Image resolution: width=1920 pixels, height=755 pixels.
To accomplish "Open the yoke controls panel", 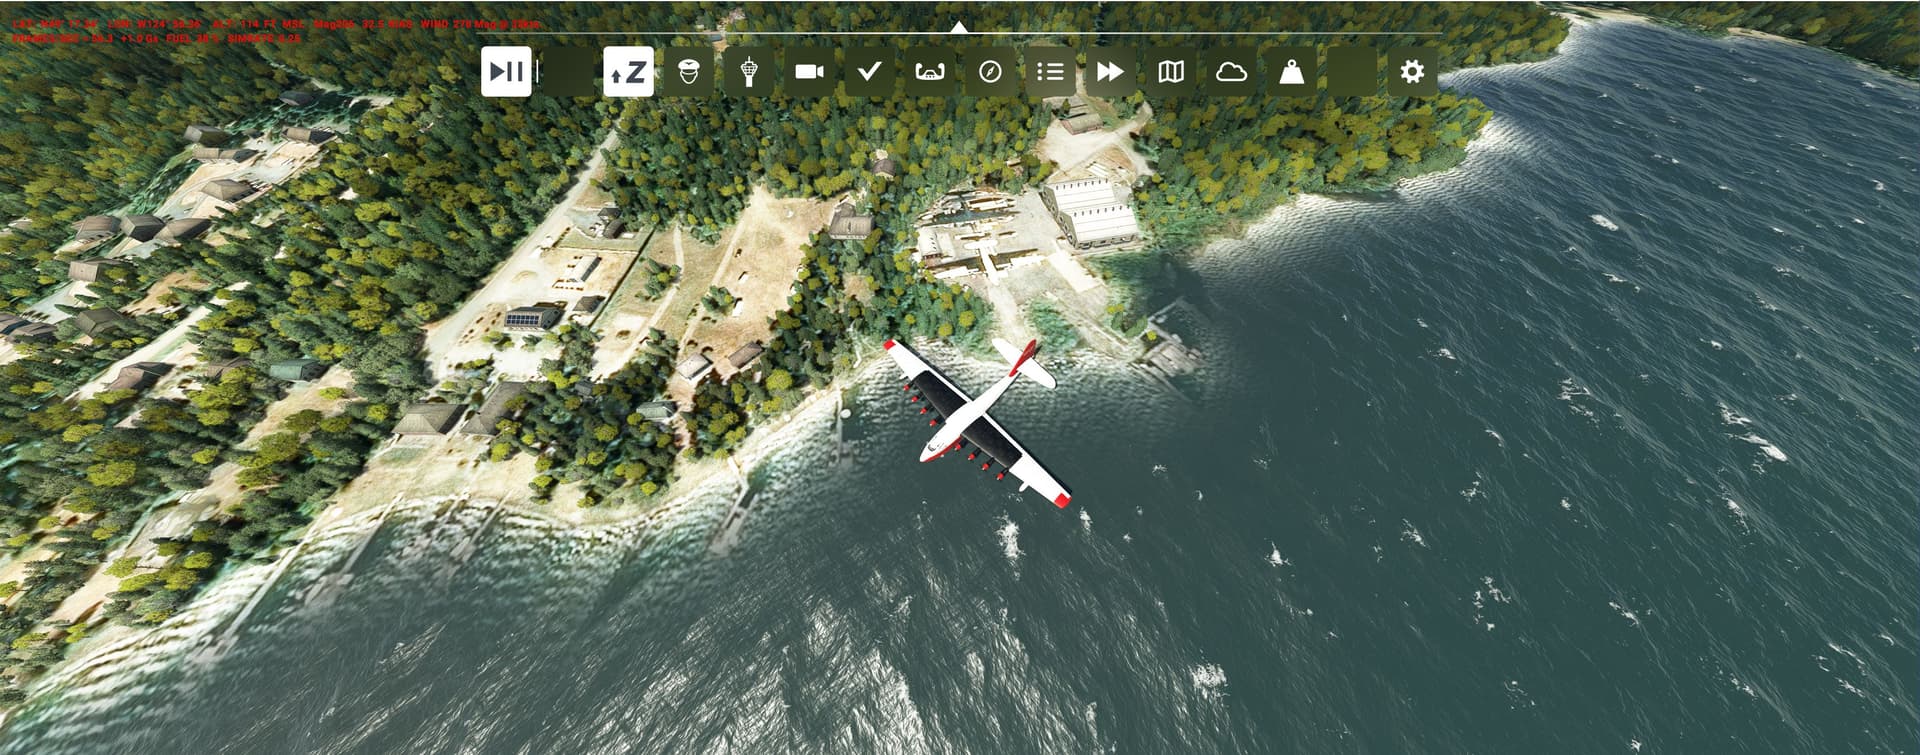I will 930,71.
